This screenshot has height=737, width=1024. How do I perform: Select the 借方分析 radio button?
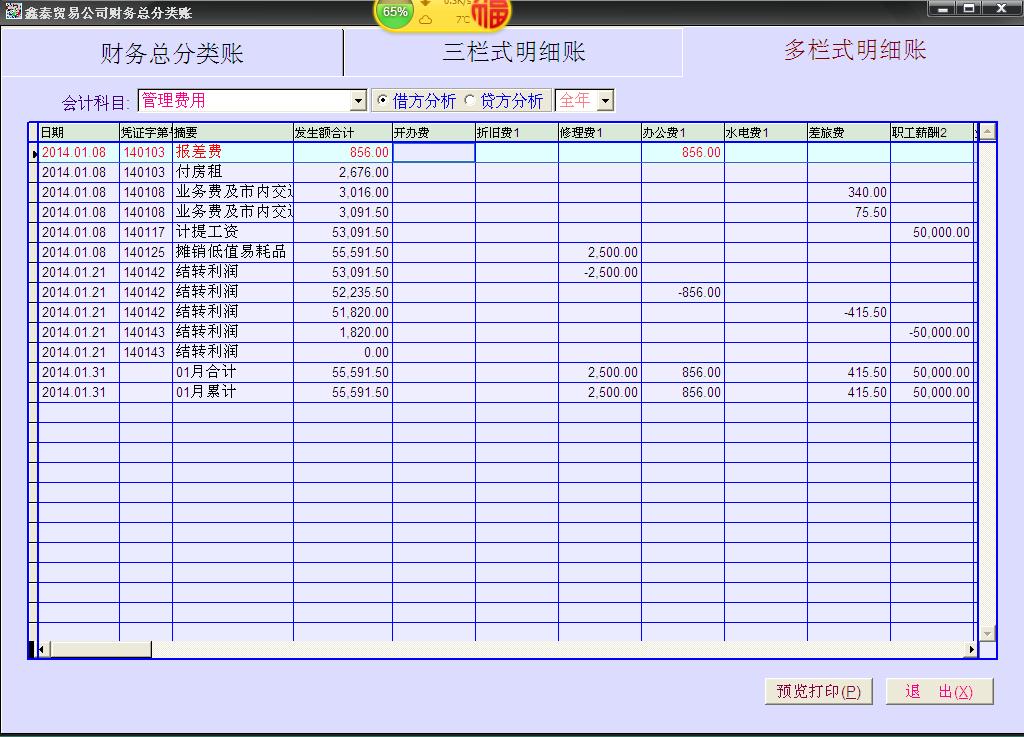coord(382,101)
